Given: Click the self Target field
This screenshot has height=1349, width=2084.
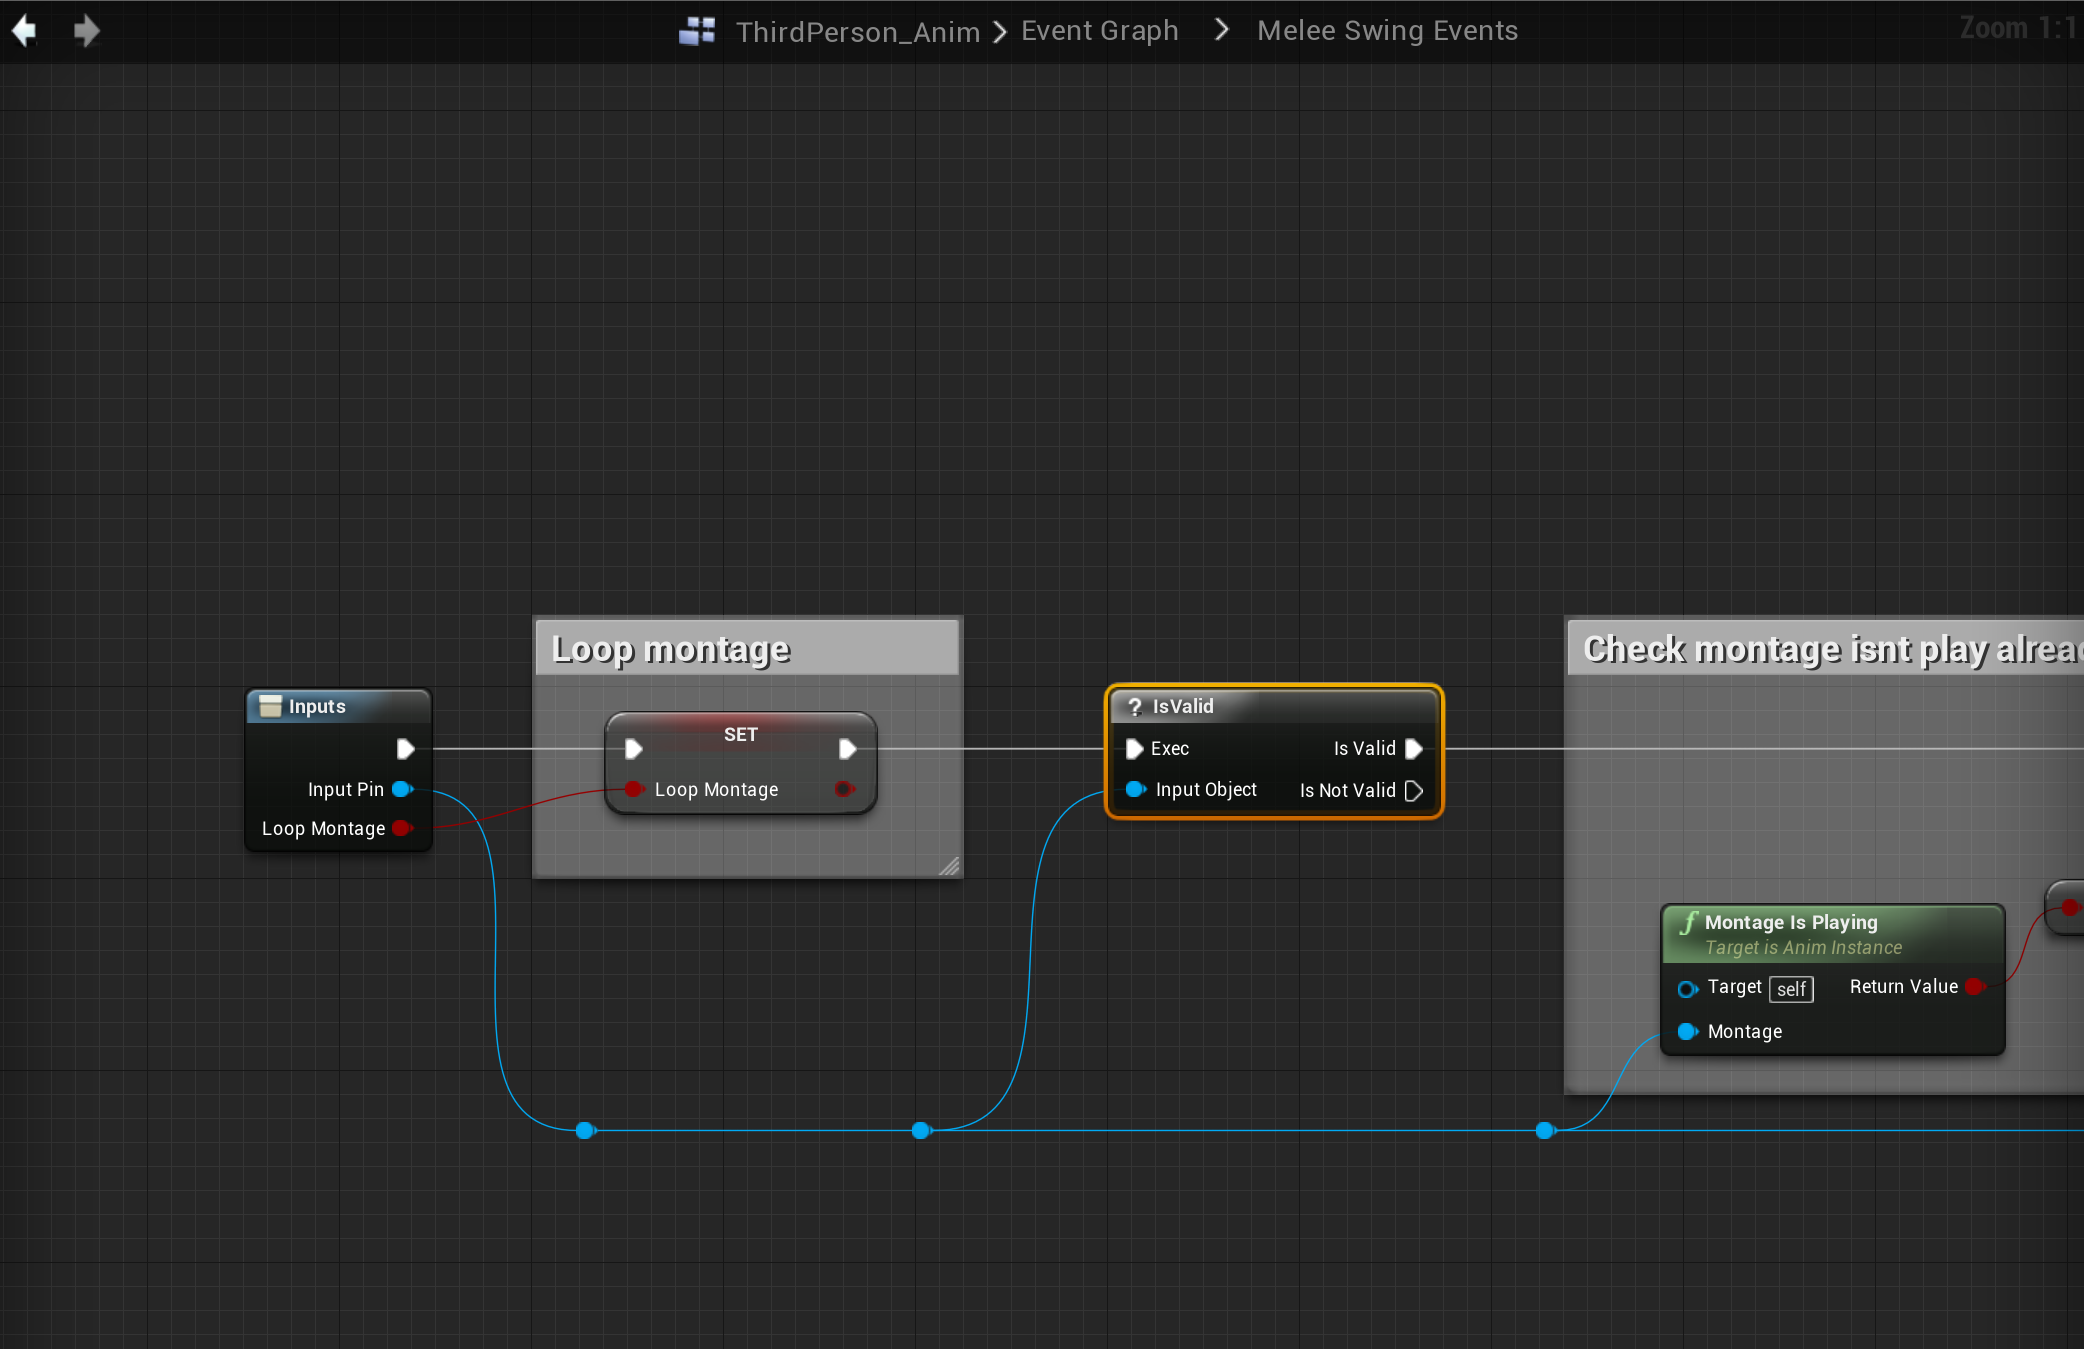Looking at the screenshot, I should [x=1790, y=989].
